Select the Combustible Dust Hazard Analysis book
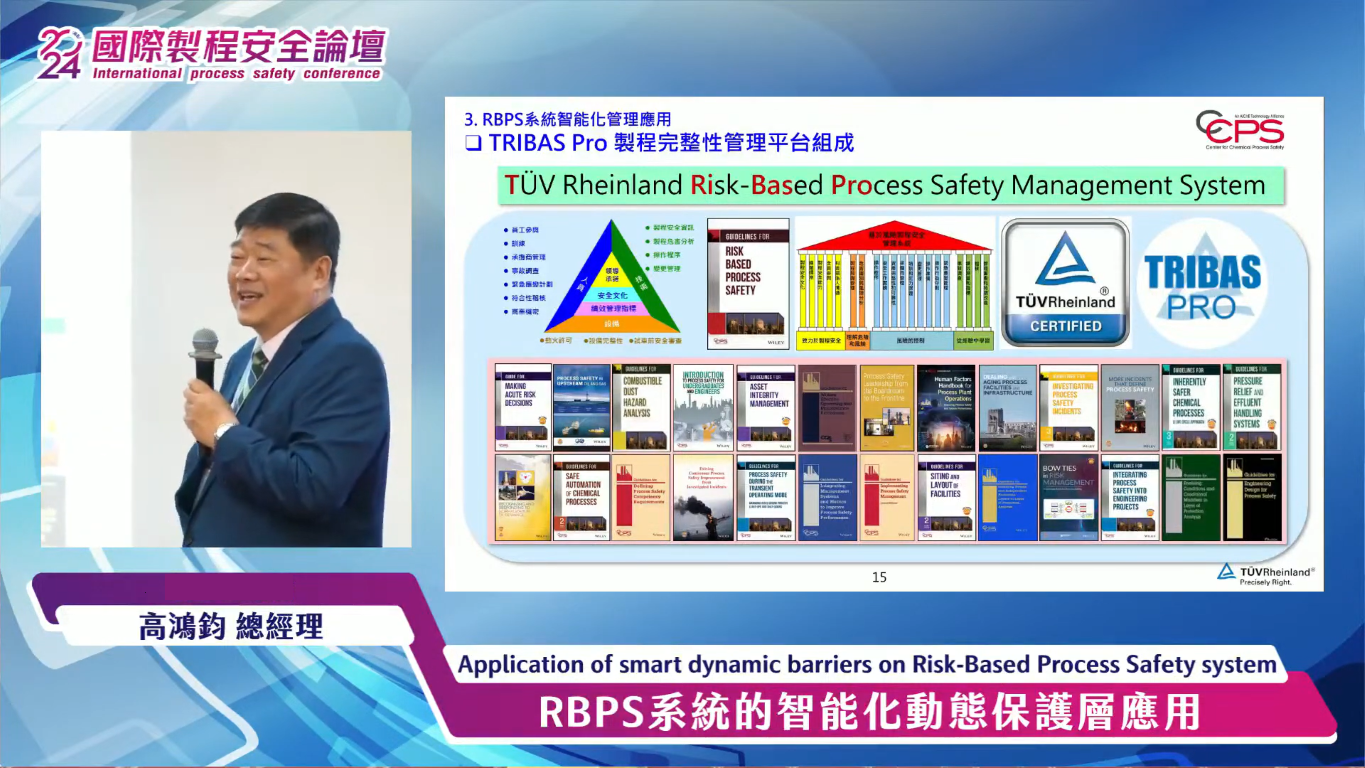The height and width of the screenshot is (768, 1365). 642,408
